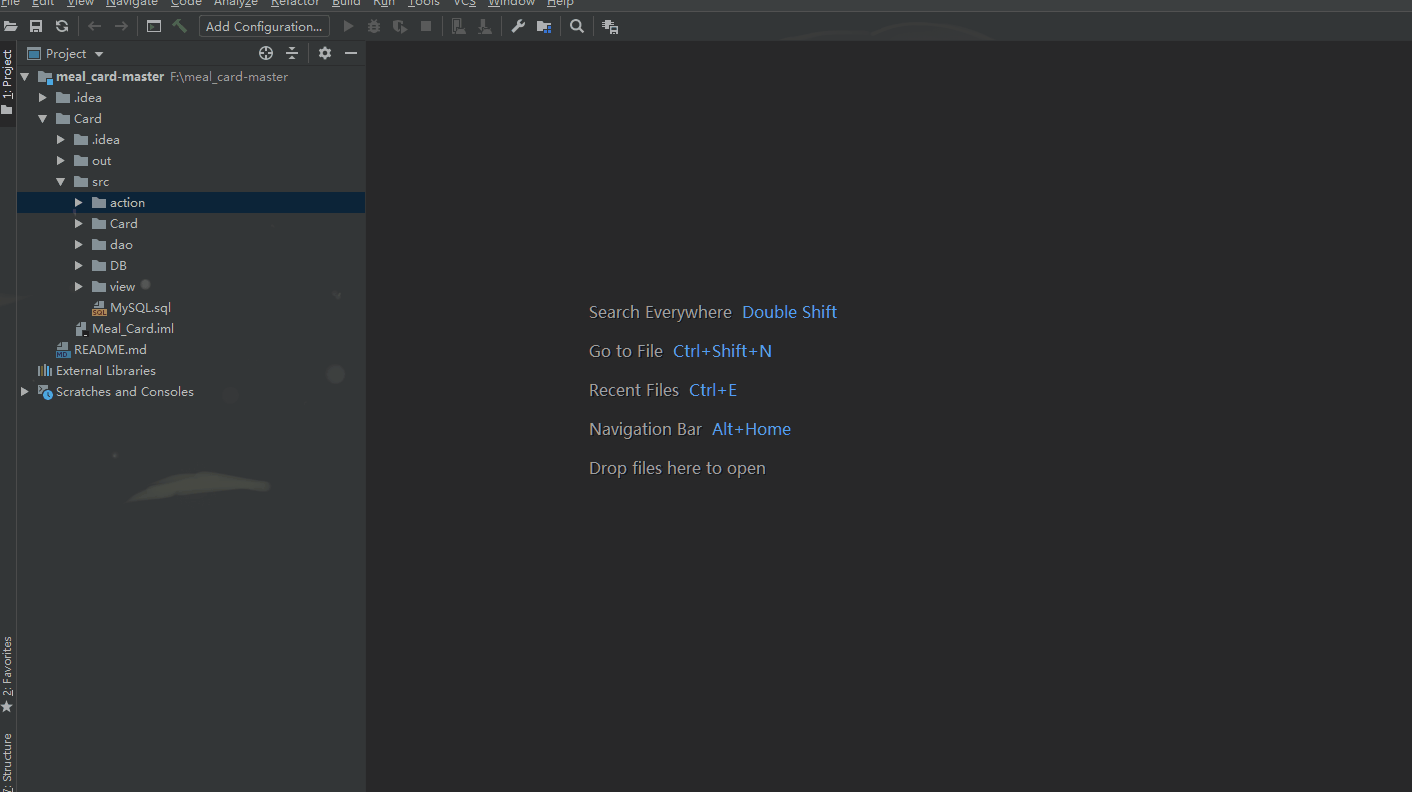Select the Meal_Card.iml file
The width and height of the screenshot is (1412, 792).
point(133,329)
